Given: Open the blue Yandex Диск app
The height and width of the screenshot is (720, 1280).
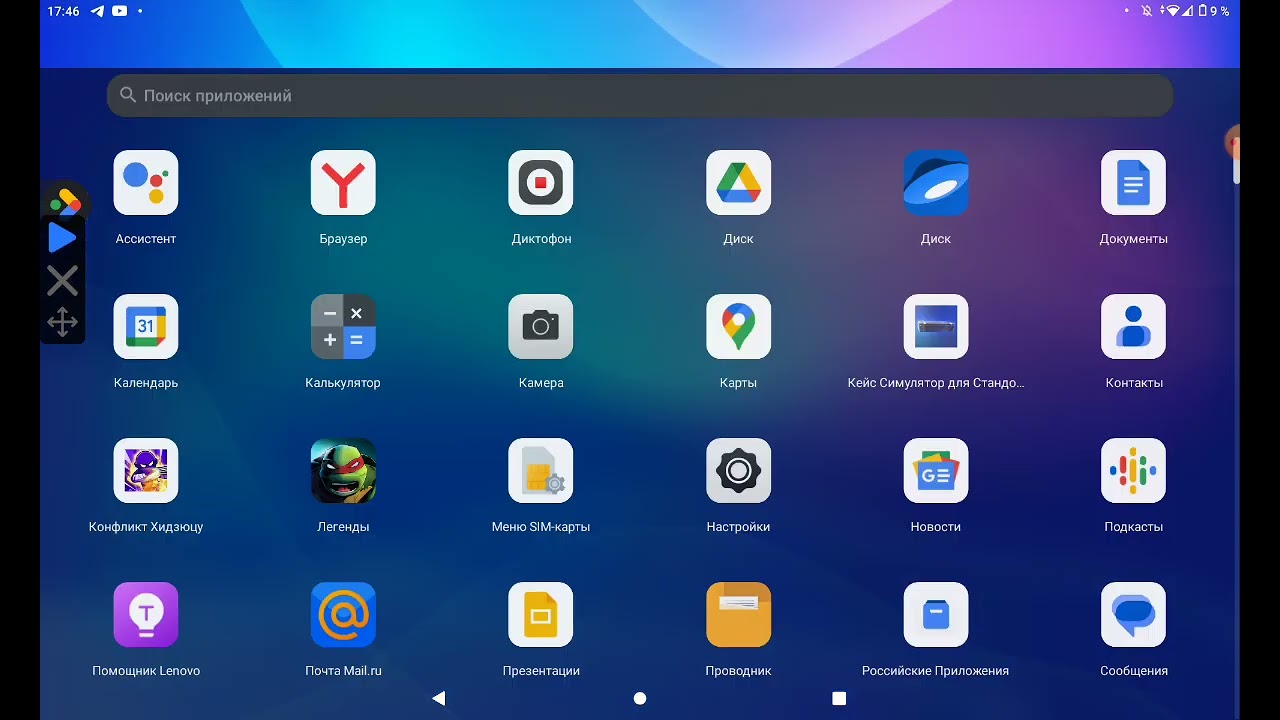Looking at the screenshot, I should [936, 183].
